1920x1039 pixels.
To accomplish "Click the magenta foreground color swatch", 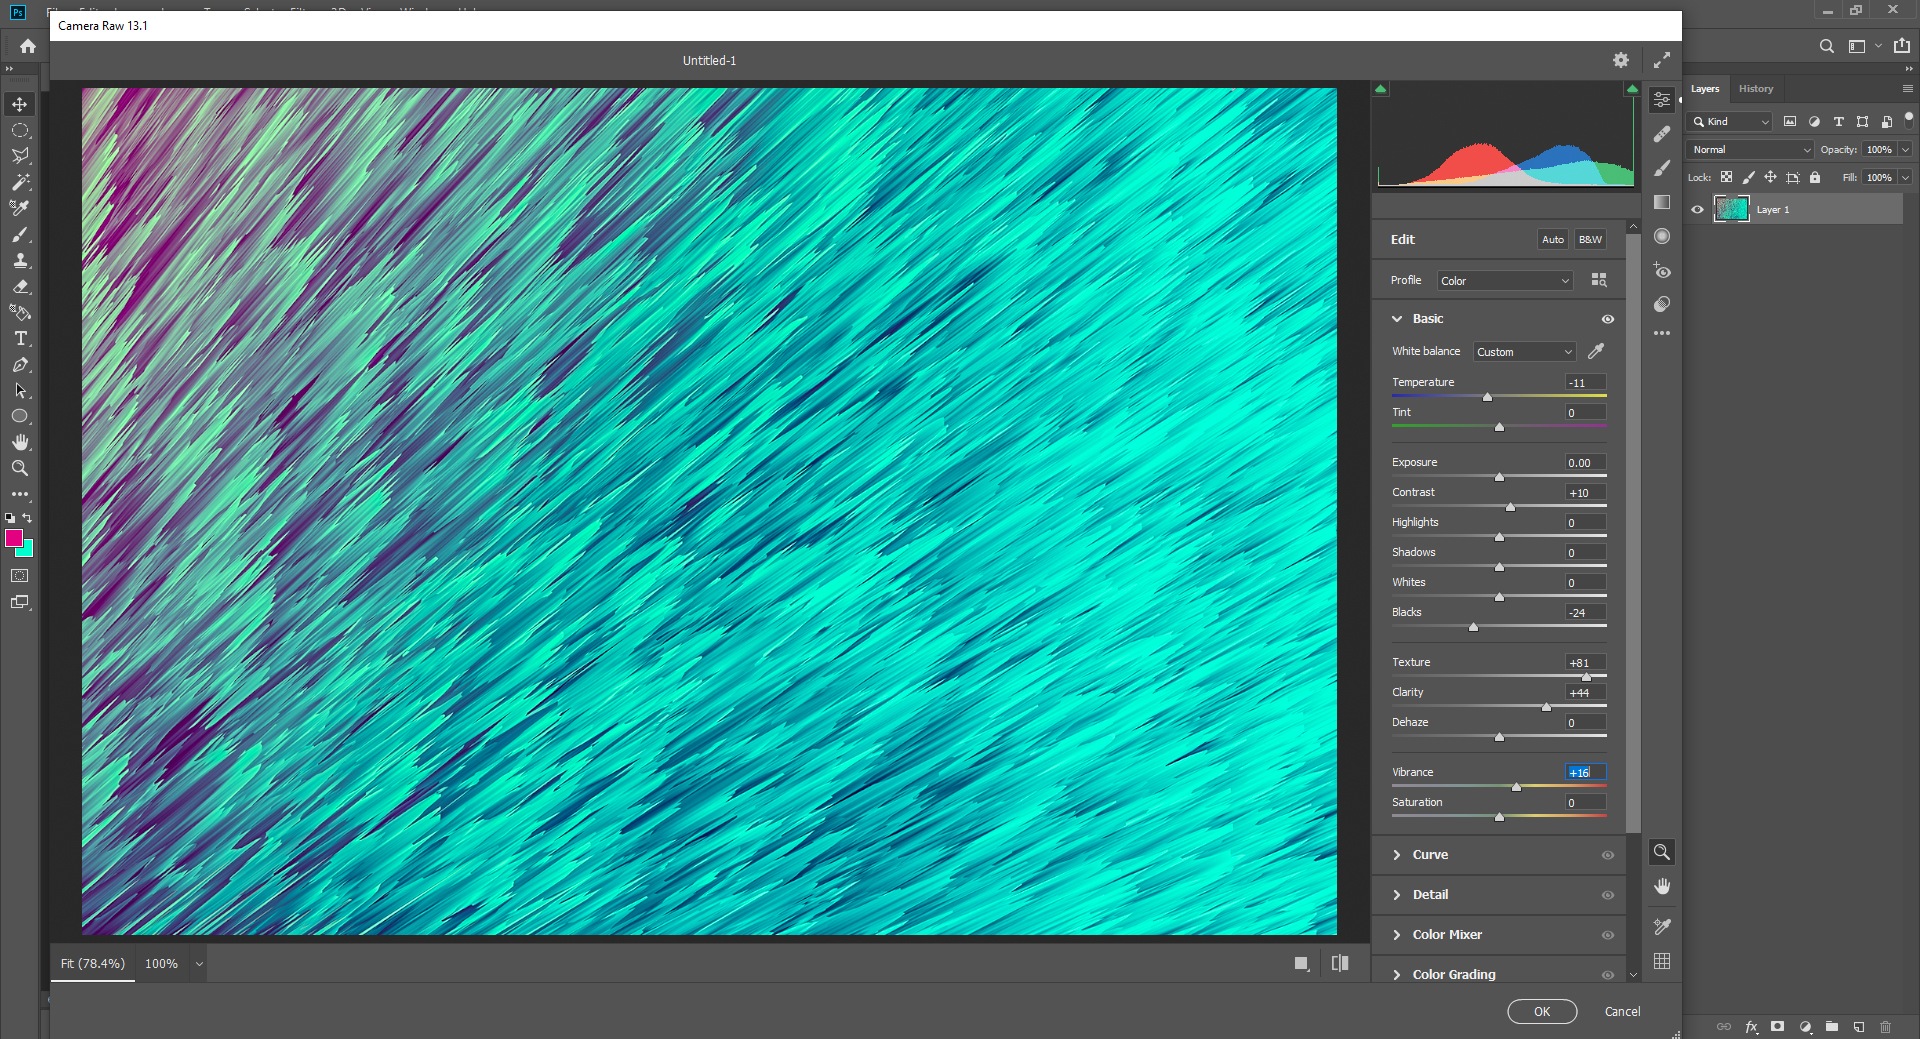I will [x=14, y=540].
